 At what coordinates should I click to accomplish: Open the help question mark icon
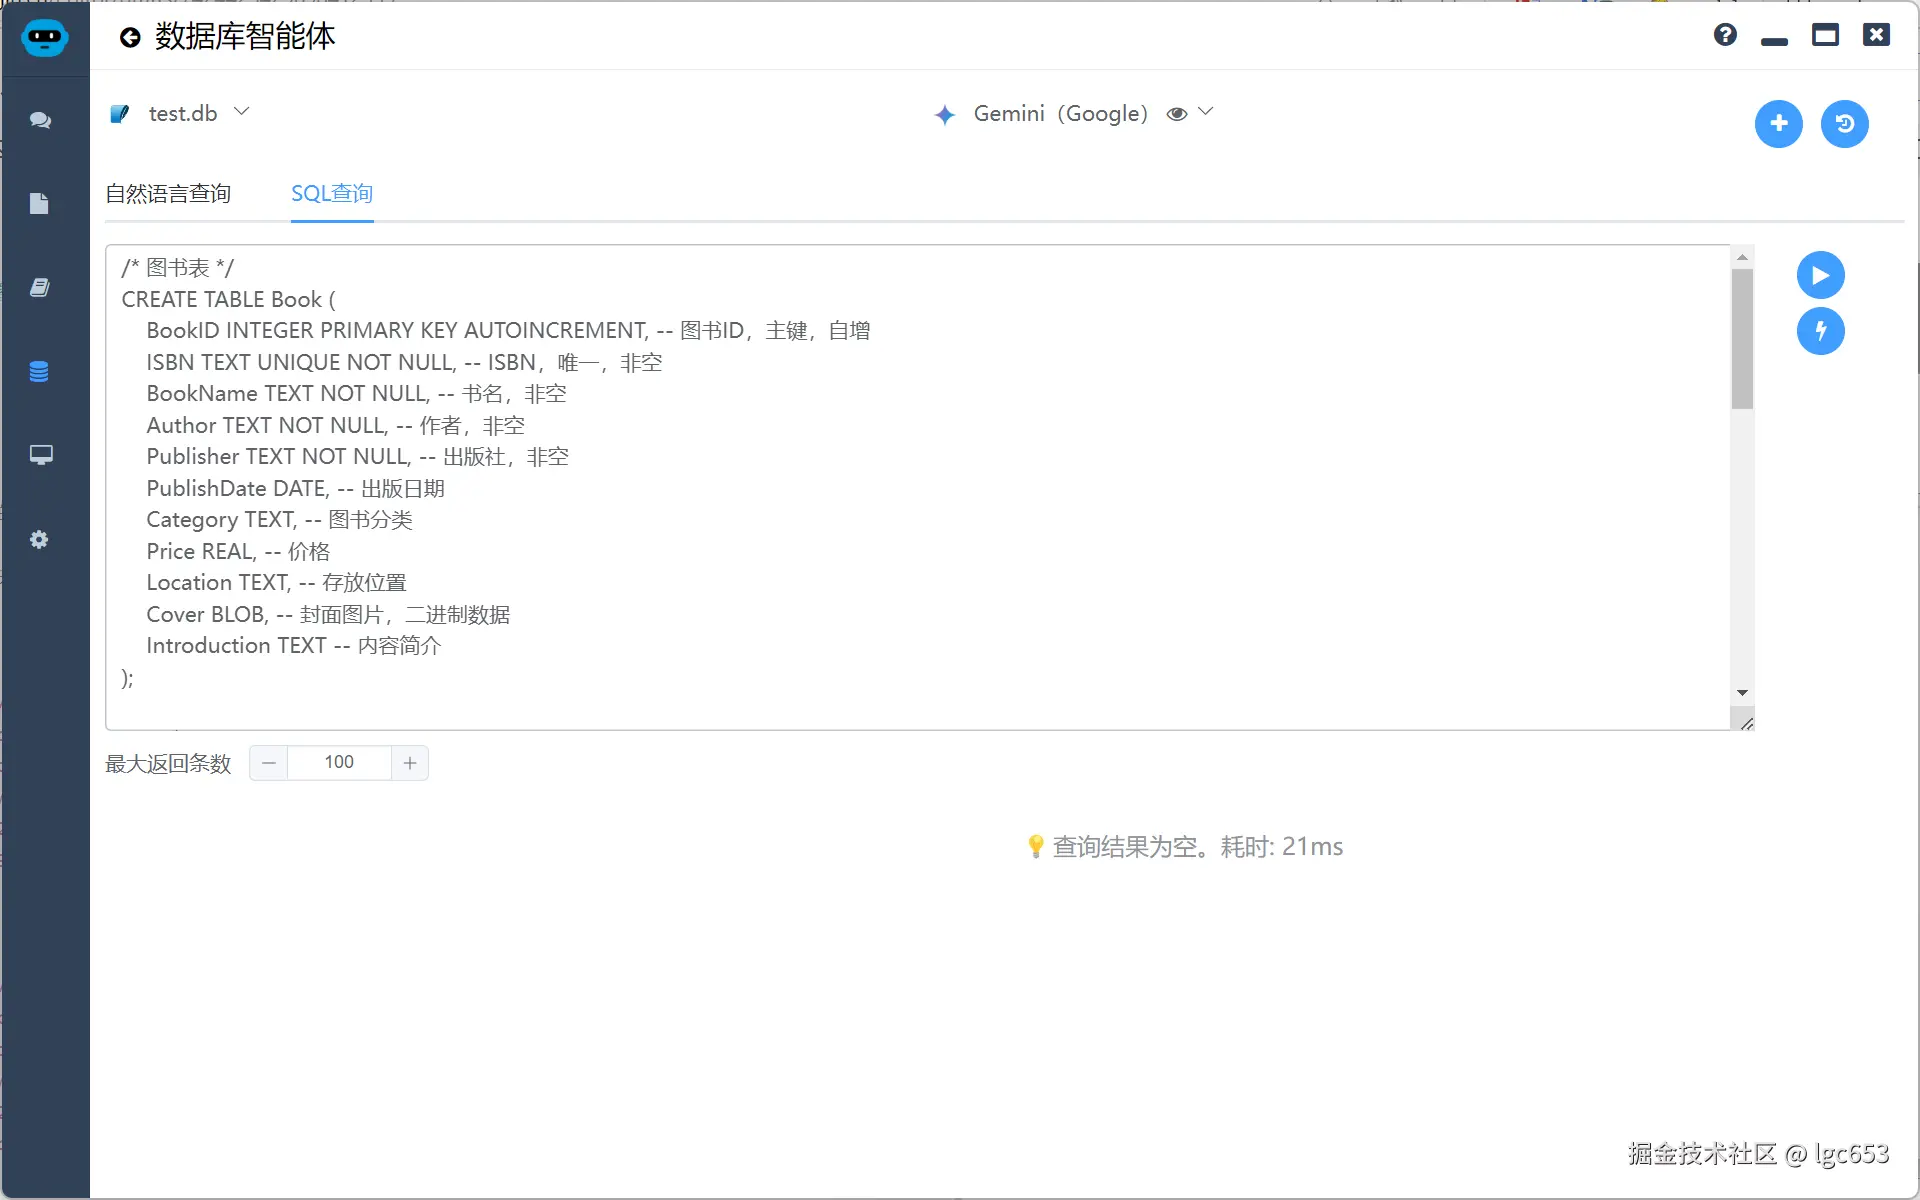click(1725, 35)
